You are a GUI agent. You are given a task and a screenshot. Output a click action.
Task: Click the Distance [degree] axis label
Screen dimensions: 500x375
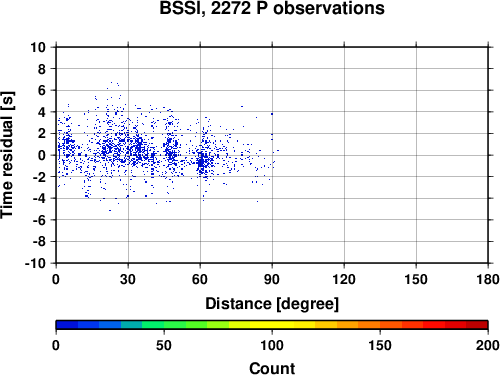click(x=272, y=304)
